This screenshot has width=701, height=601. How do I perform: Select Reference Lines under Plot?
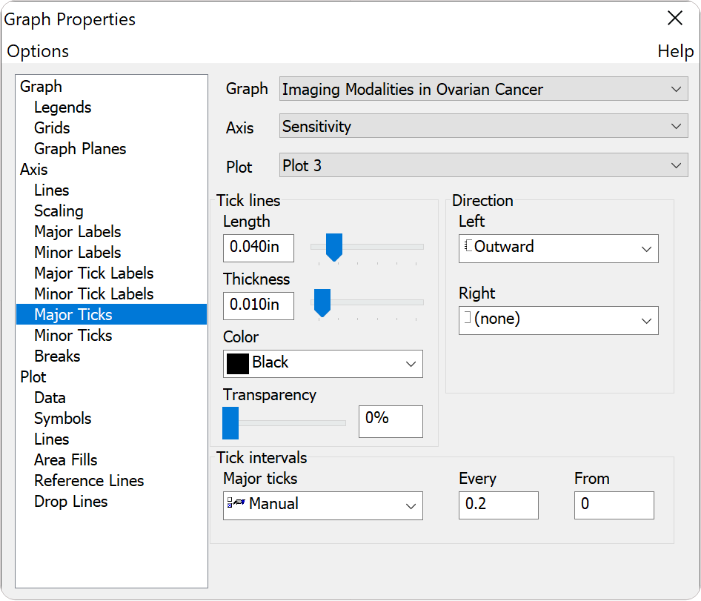[x=89, y=481]
